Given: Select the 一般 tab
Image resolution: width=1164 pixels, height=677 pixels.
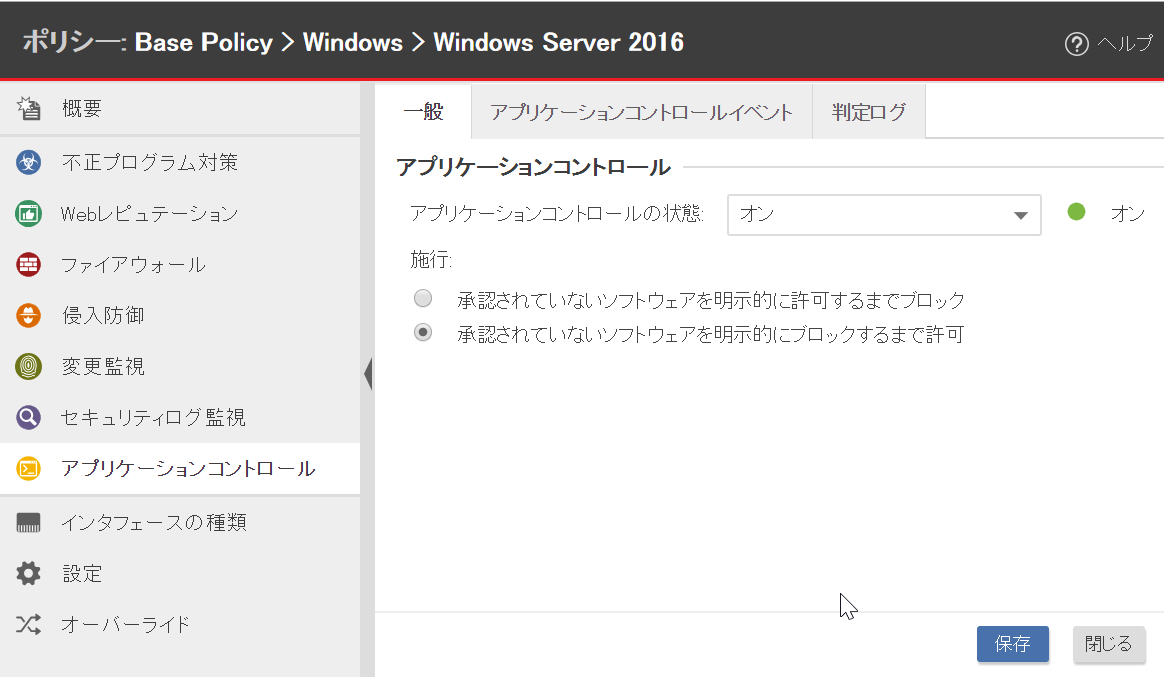Looking at the screenshot, I should click(x=423, y=112).
